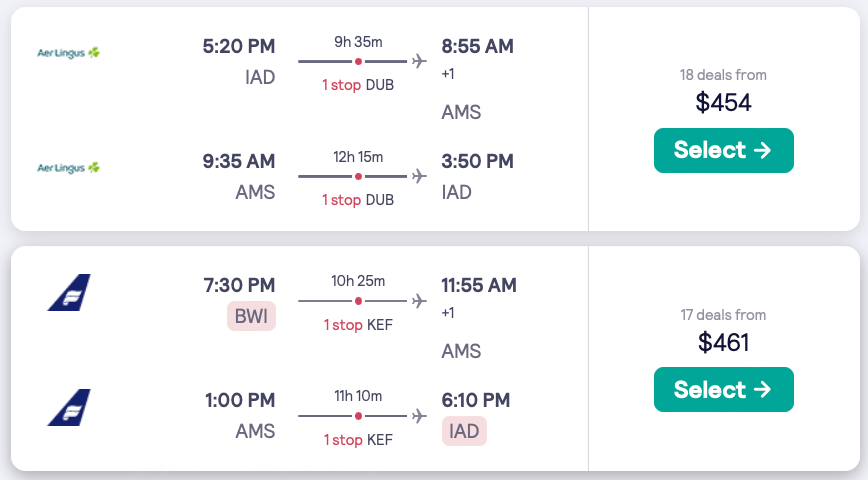The width and height of the screenshot is (868, 480).
Task: Click the airplane icon on the 11h 10m leg
Action: click(x=419, y=416)
